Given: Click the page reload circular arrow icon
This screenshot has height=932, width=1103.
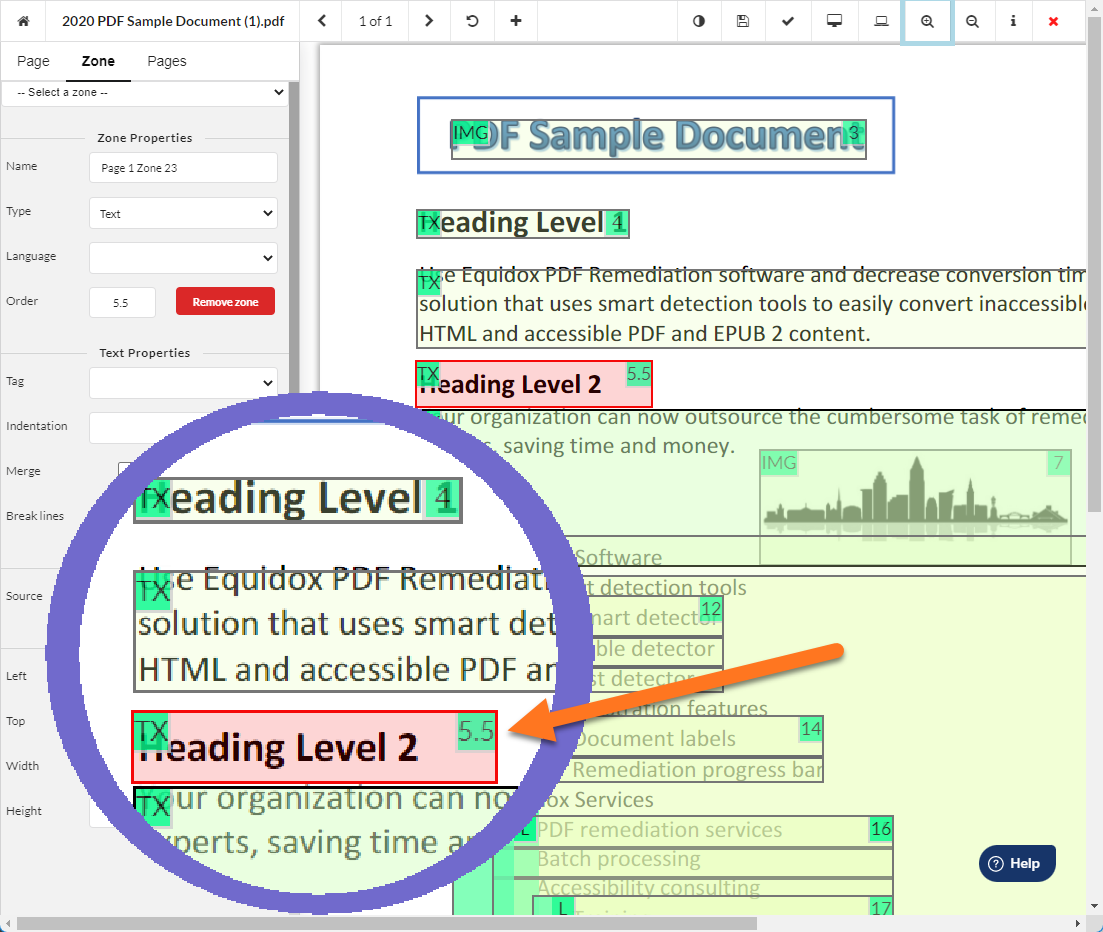Looking at the screenshot, I should (471, 20).
